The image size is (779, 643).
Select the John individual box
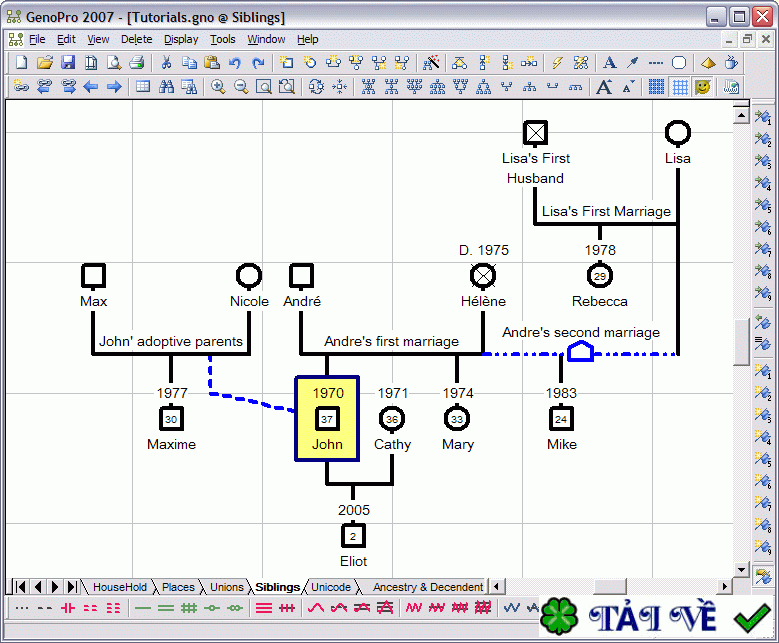(x=327, y=419)
